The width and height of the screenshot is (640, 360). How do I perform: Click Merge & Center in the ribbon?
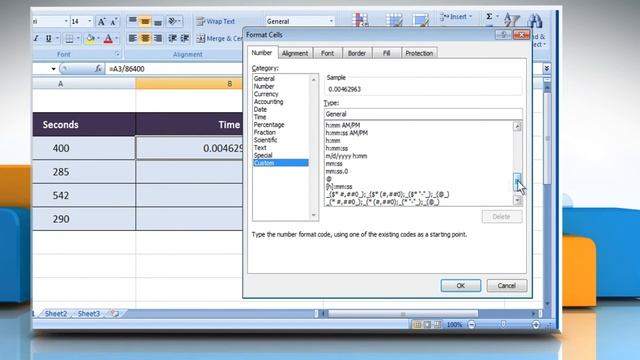click(219, 38)
